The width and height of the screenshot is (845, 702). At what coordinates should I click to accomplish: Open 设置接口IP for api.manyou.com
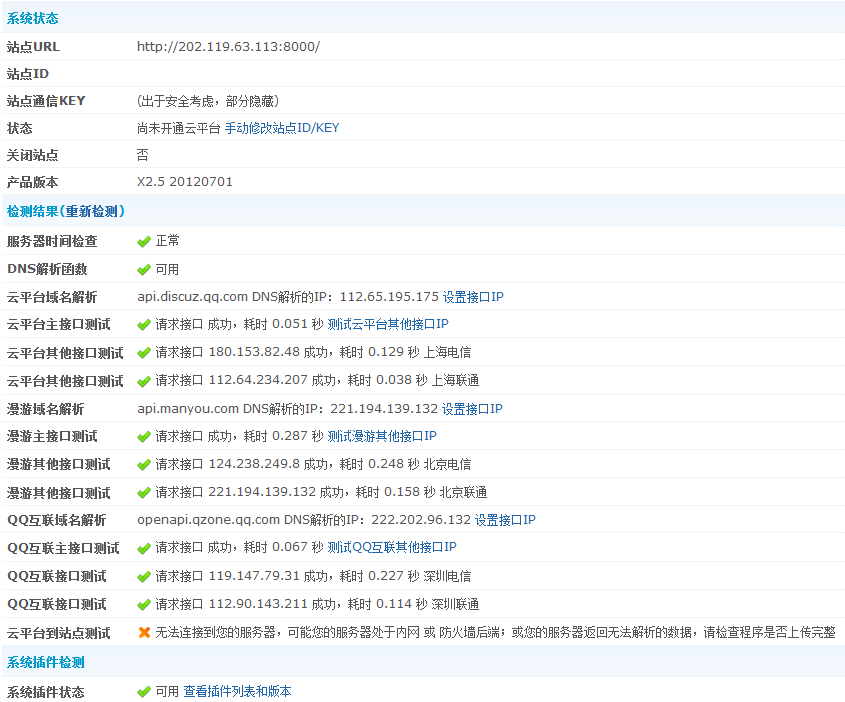pos(472,409)
